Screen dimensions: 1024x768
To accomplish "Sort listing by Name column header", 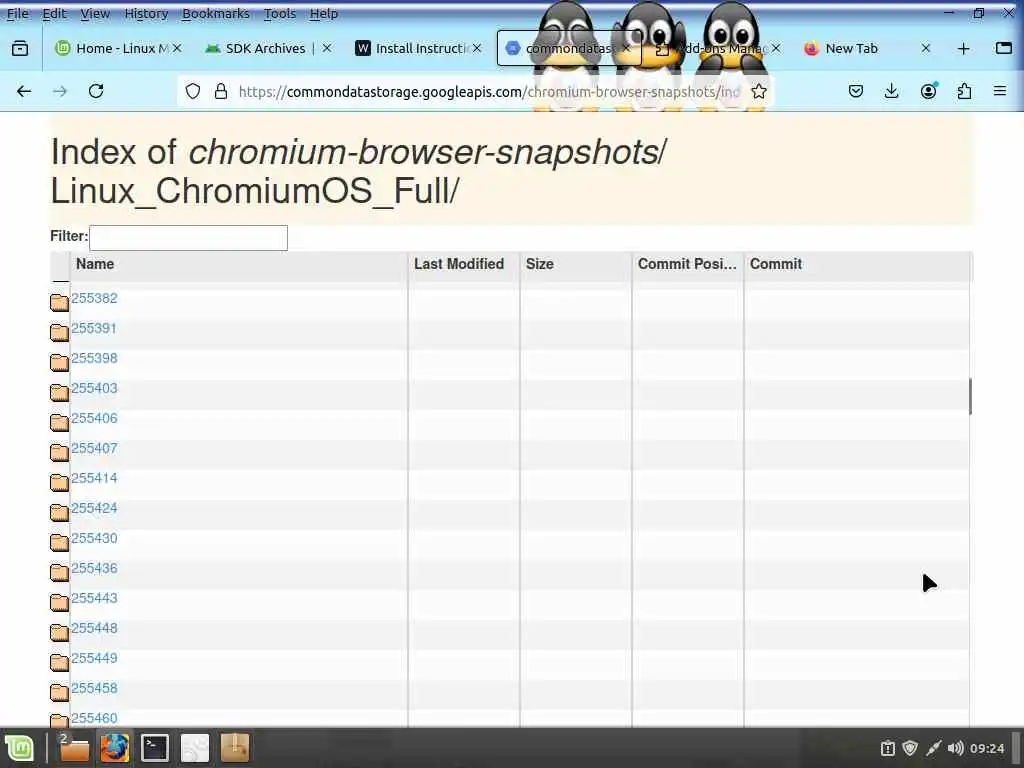I will 238,264.
